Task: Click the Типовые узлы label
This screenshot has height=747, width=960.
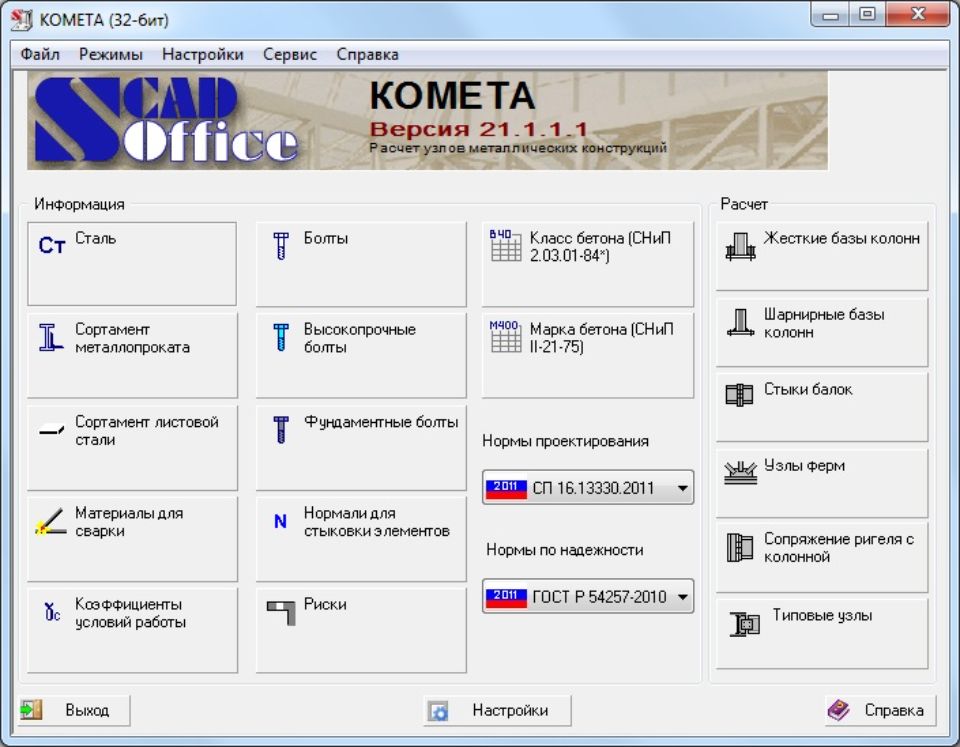Action: tap(822, 615)
